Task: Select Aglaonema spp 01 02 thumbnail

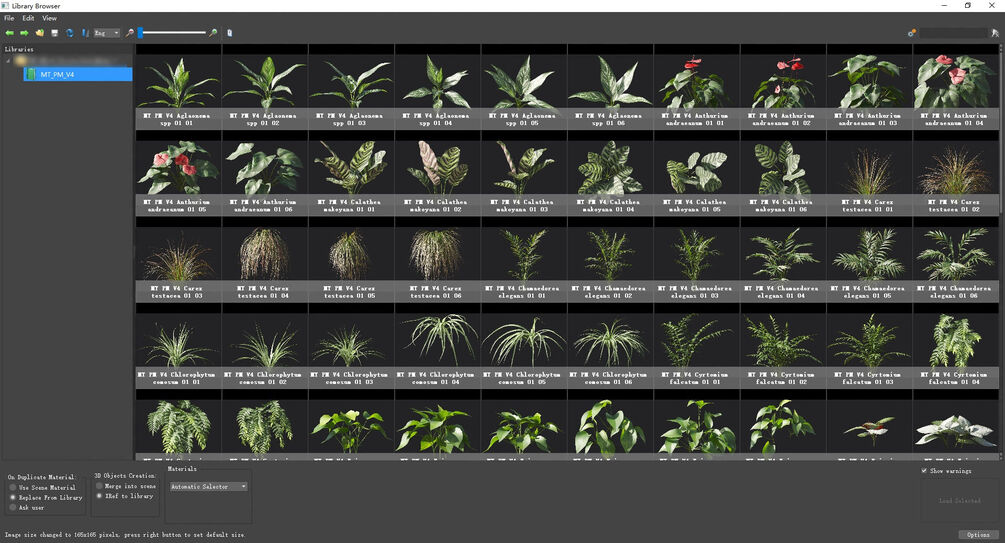Action: click(264, 87)
